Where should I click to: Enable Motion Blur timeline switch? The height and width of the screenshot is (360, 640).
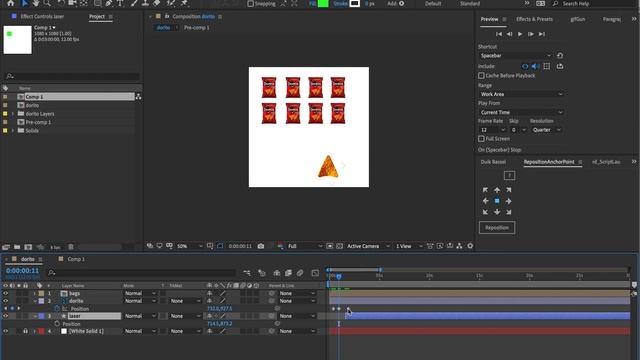coord(300,273)
